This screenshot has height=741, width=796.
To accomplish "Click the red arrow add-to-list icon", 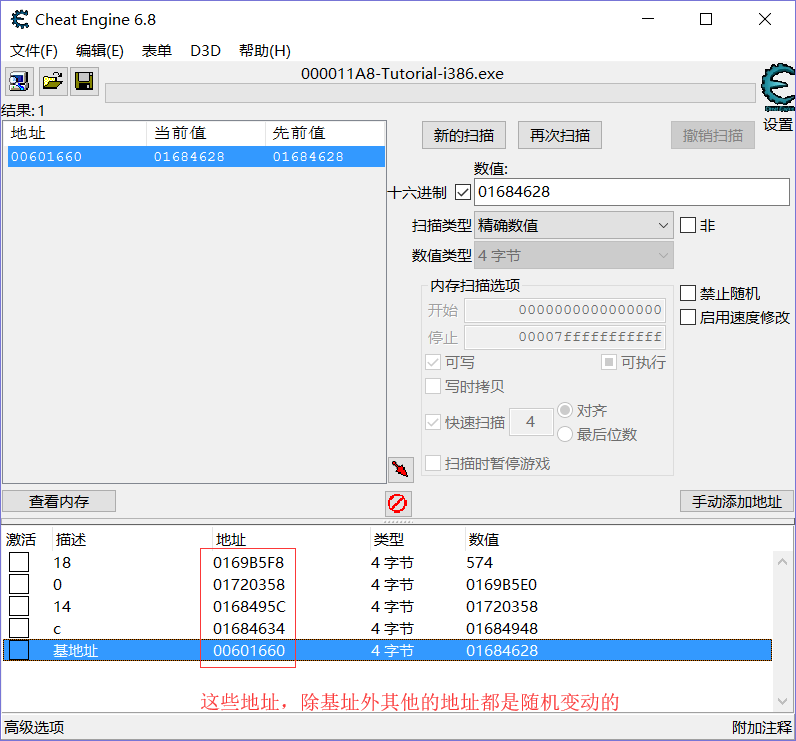I will tap(401, 469).
